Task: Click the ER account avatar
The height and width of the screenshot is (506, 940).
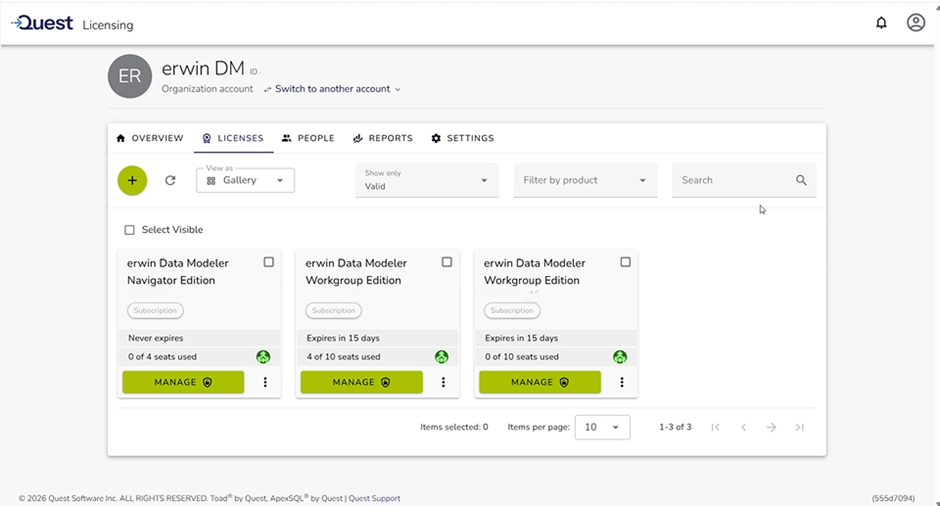Action: click(129, 76)
